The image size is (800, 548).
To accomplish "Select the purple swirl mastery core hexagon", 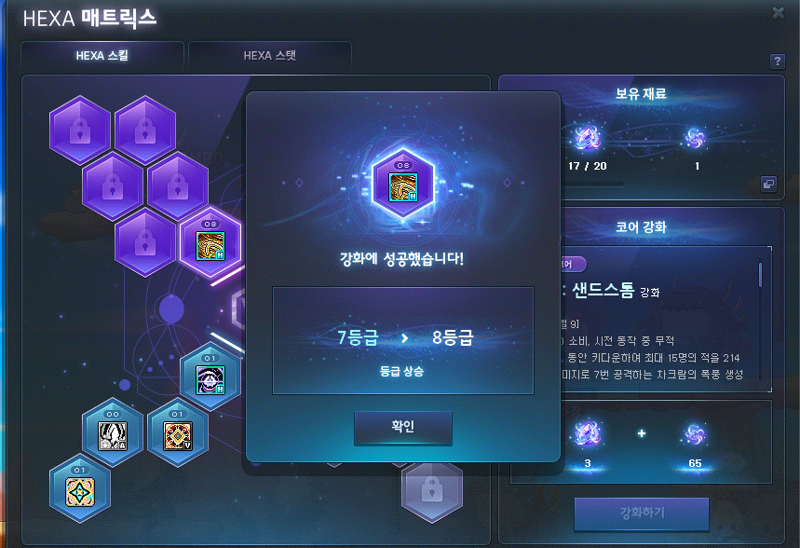I will 210,377.
